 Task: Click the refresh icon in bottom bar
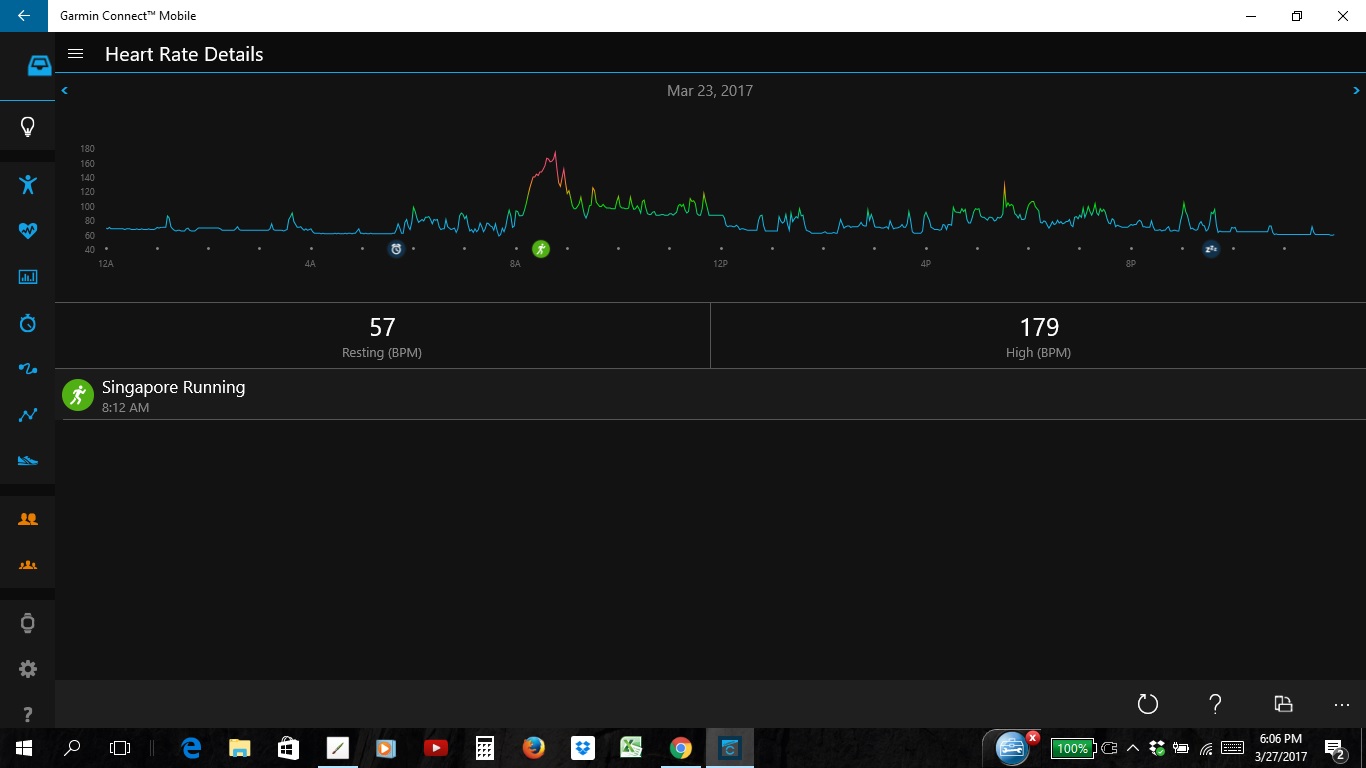point(1148,704)
